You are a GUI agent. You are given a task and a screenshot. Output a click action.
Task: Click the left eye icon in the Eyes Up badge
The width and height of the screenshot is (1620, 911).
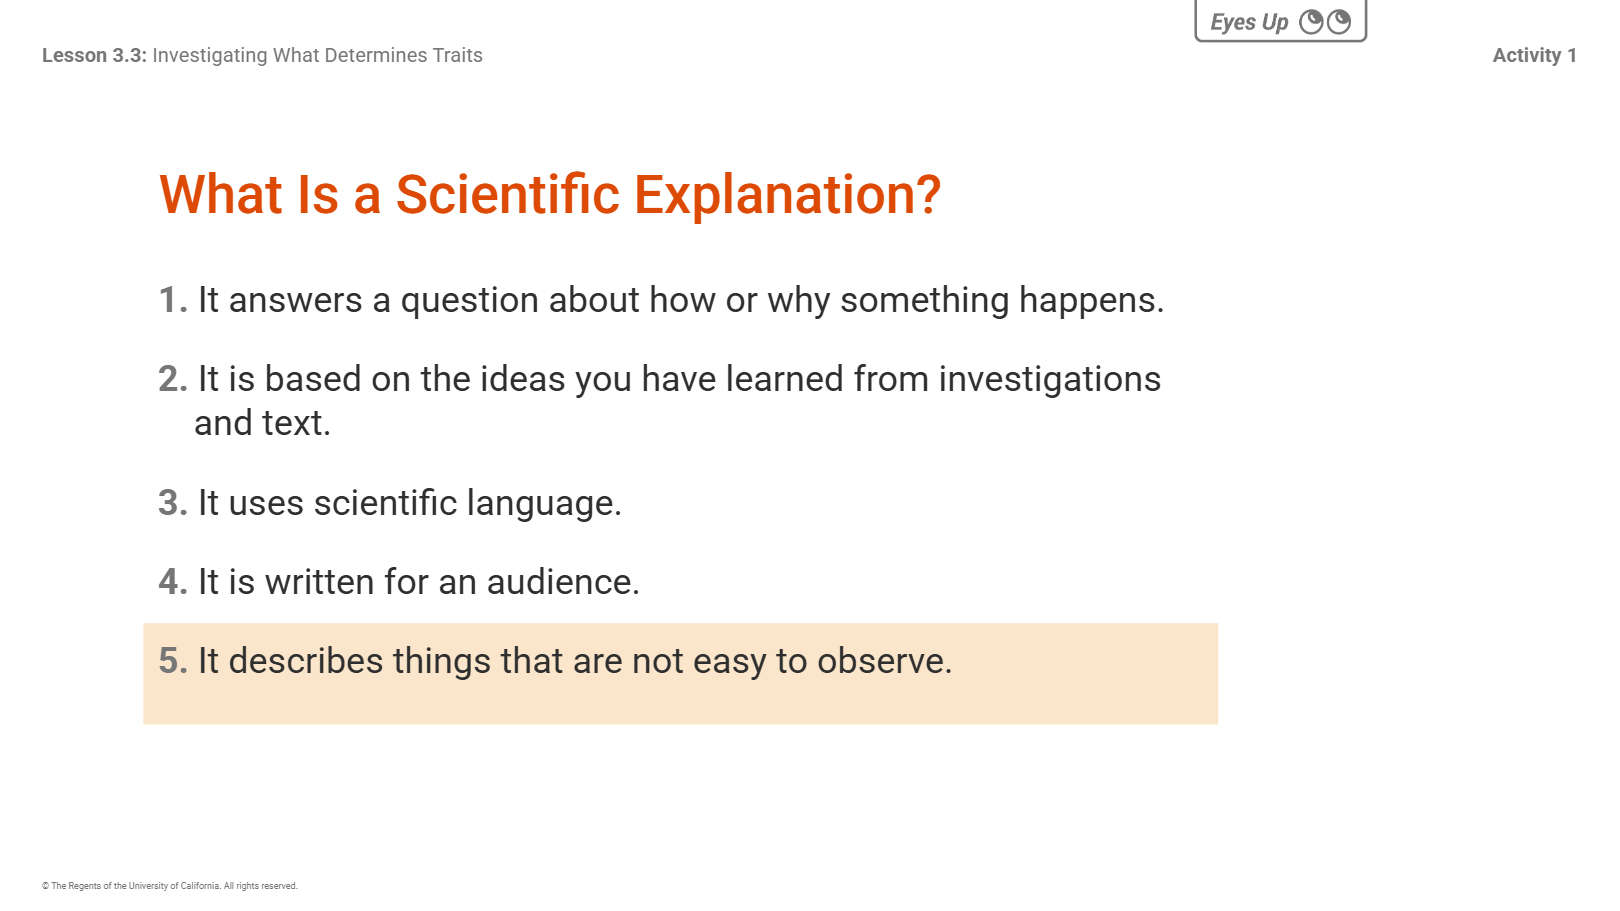1311,22
